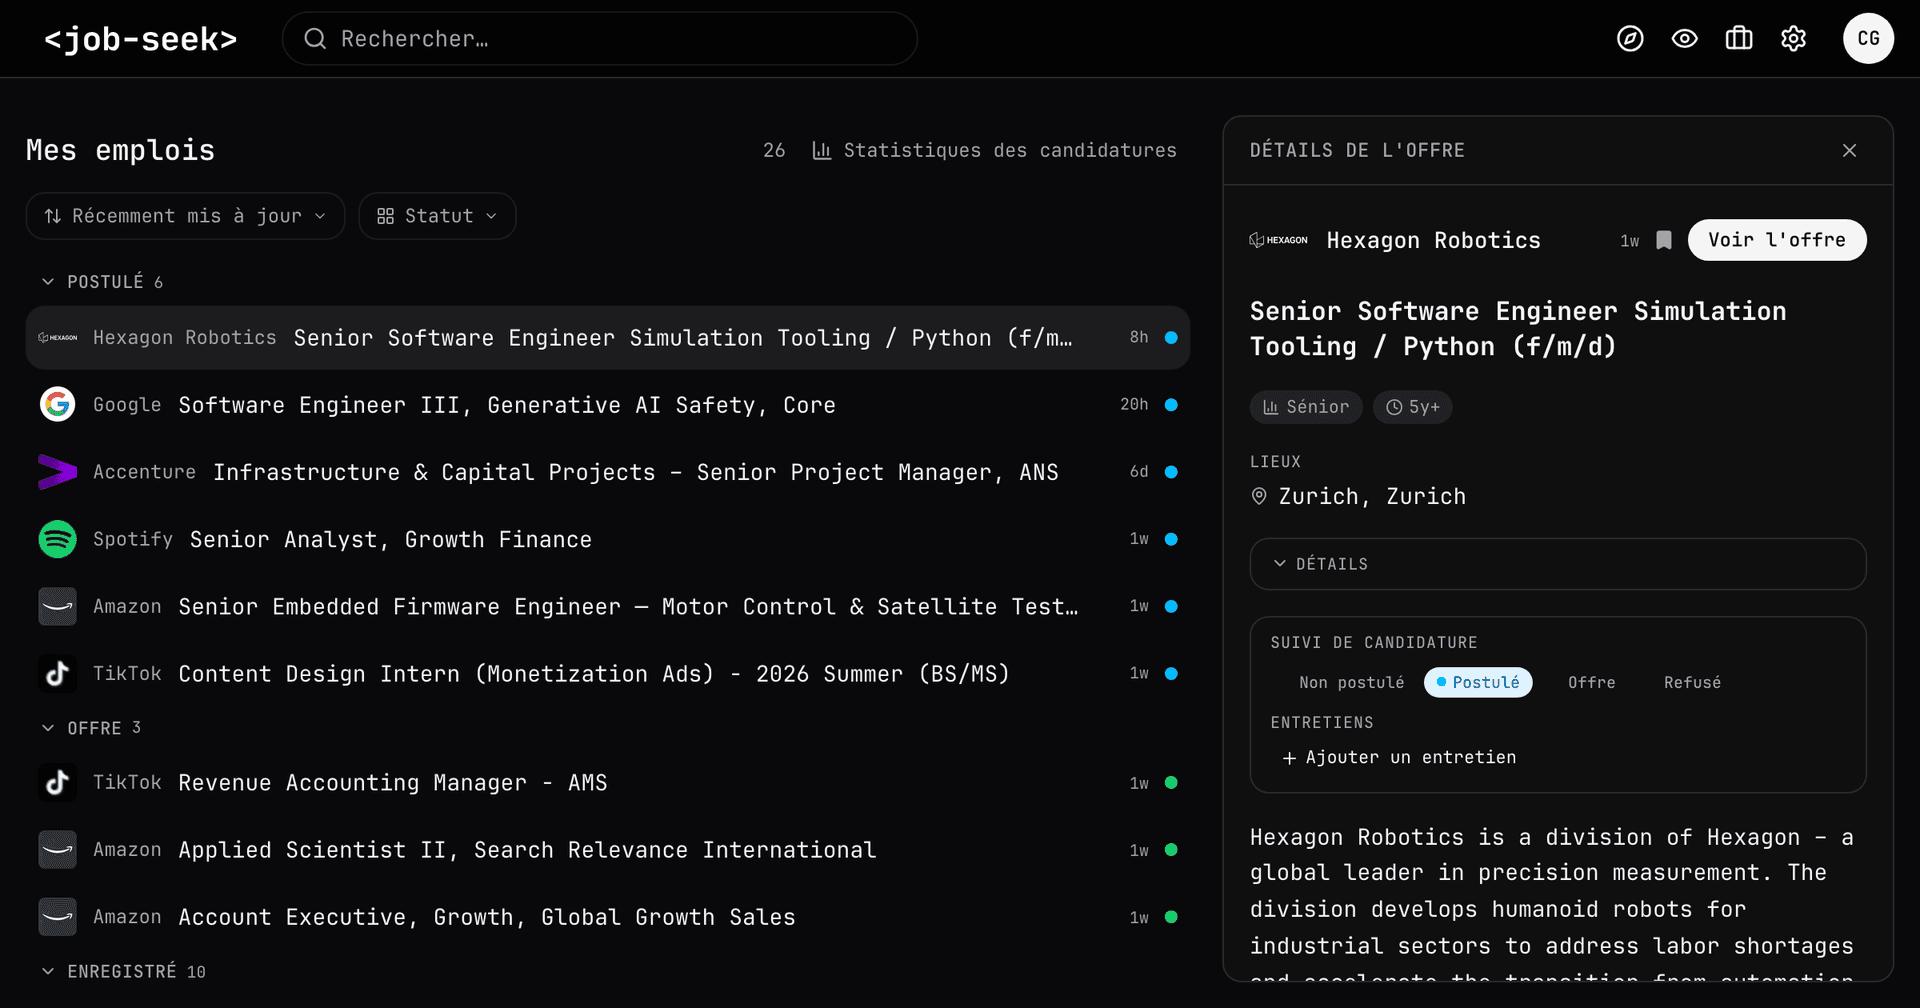Click Amazon logo on Applied Scientist II row

58,850
